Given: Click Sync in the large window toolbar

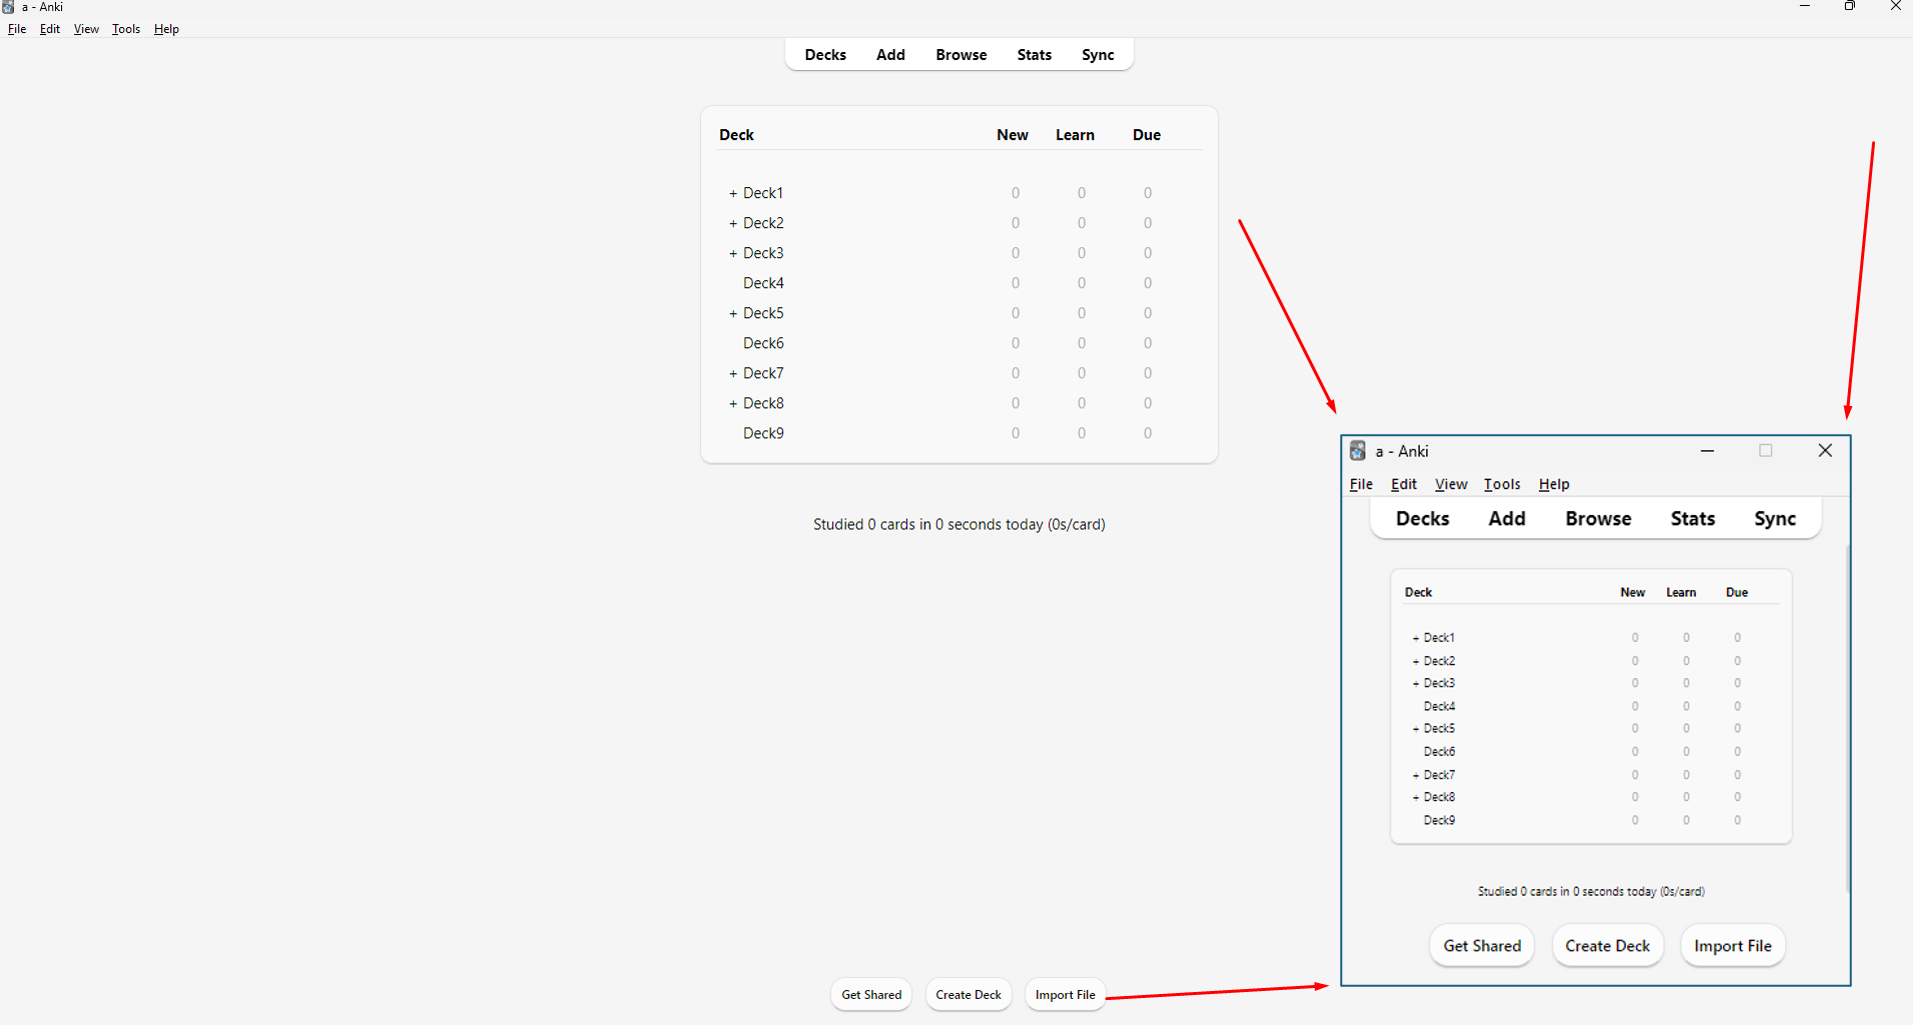Looking at the screenshot, I should point(1097,55).
